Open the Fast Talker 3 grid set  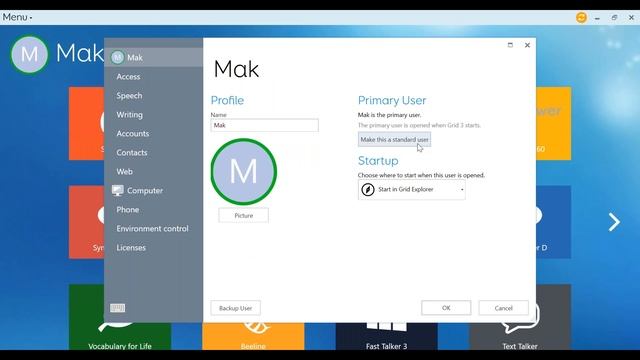(x=387, y=336)
